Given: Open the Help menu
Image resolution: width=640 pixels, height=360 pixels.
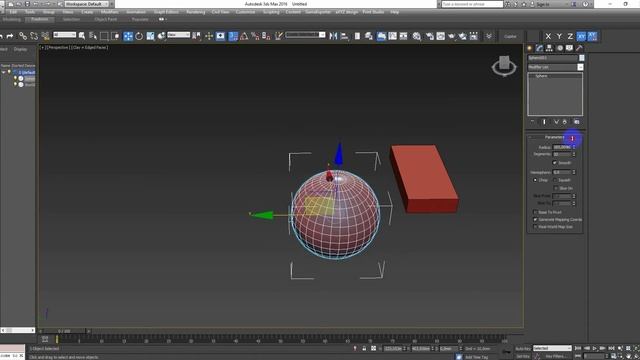Looking at the screenshot, I should [394, 12].
